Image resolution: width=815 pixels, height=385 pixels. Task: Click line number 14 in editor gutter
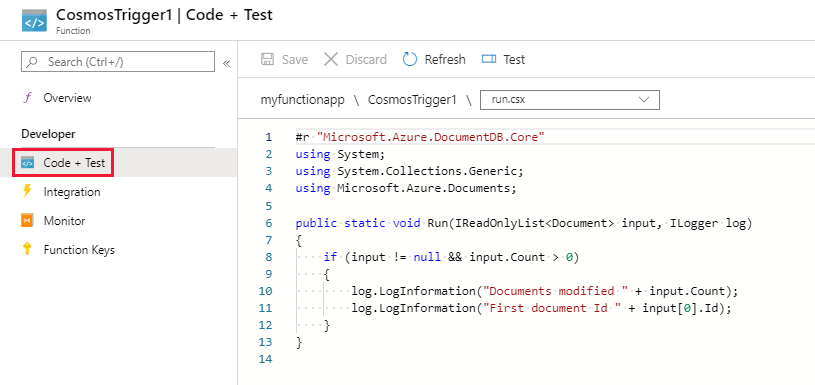point(266,359)
